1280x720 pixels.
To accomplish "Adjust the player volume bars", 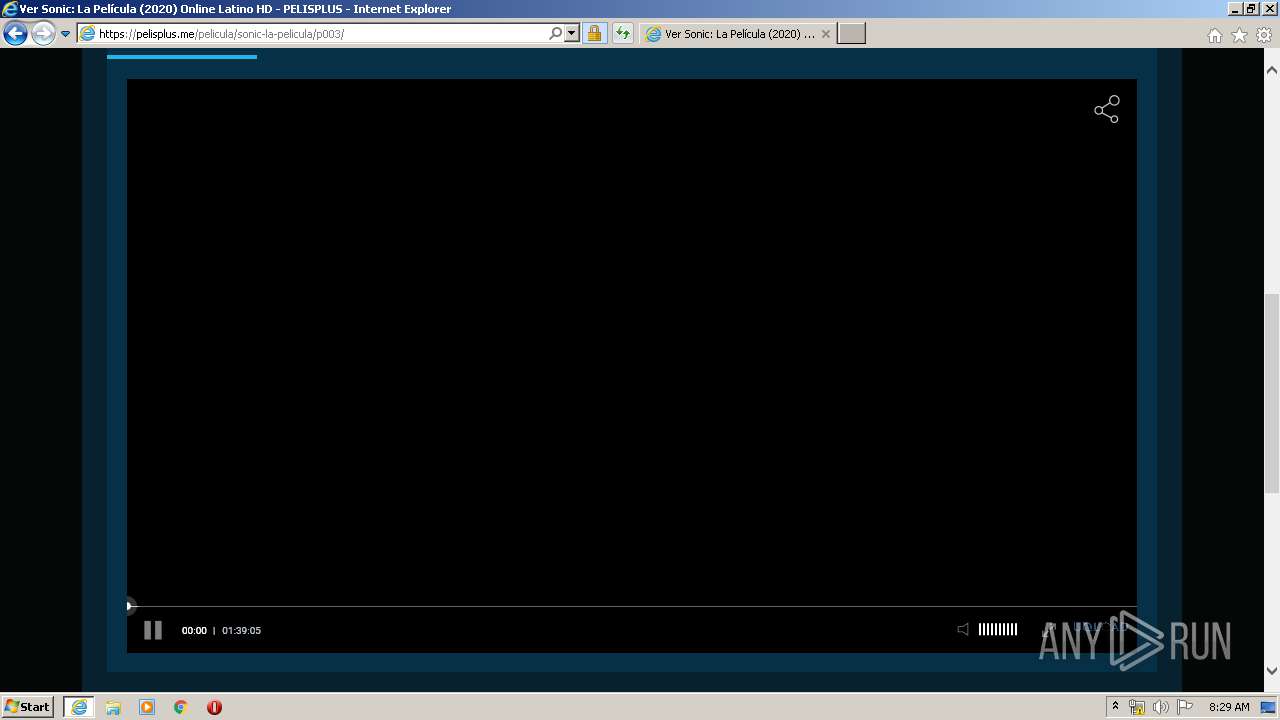I will pyautogui.click(x=998, y=629).
